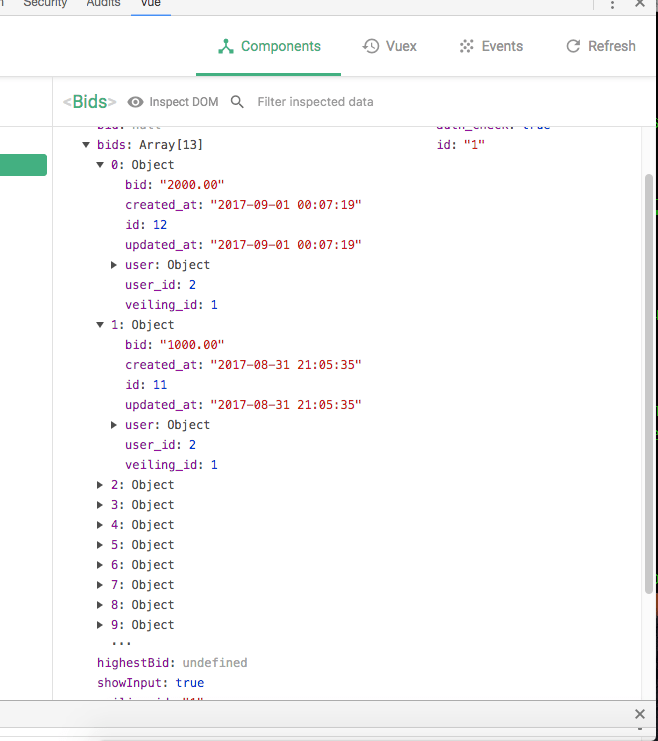
Task: Expand the 7: Object node
Action: pyautogui.click(x=100, y=585)
